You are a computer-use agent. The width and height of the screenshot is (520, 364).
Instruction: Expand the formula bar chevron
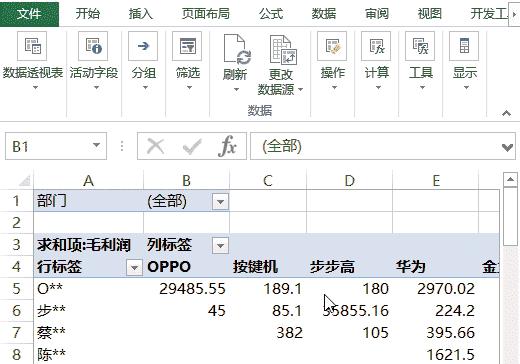click(507, 147)
